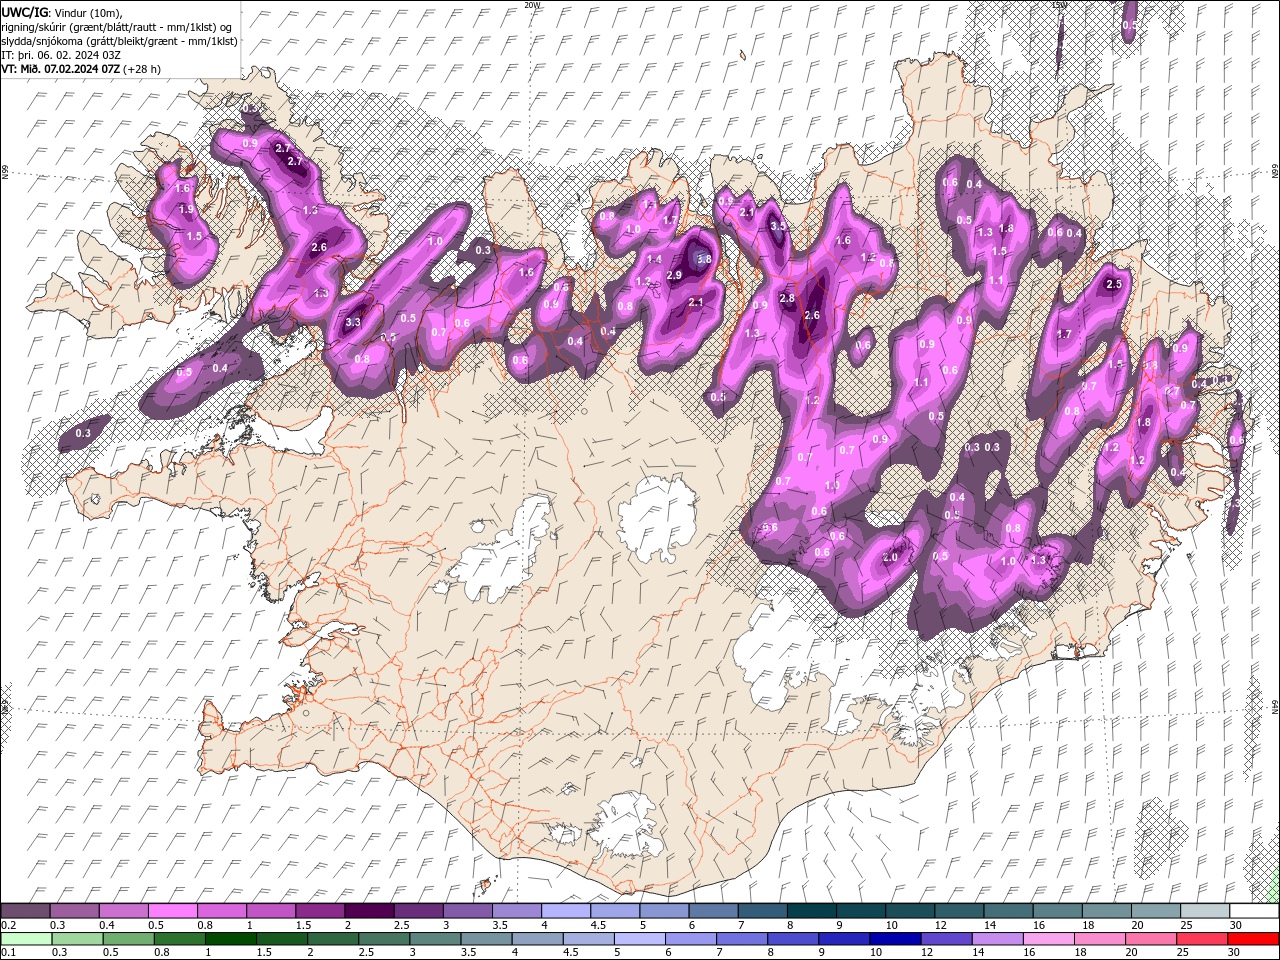Image resolution: width=1280 pixels, height=960 pixels.
Task: Pick the 0.2–0.3 swatch in upper legend
Action: coord(25,911)
